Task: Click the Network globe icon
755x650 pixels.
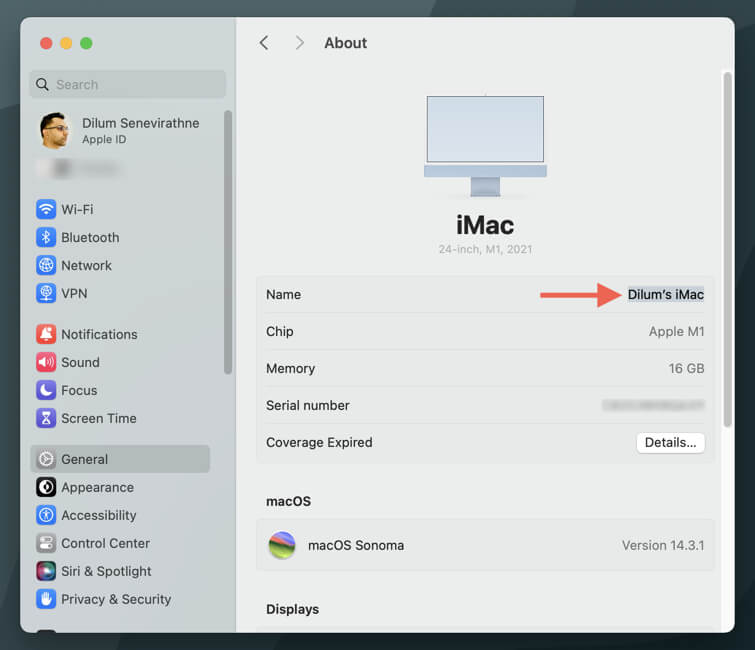Action: coord(46,265)
